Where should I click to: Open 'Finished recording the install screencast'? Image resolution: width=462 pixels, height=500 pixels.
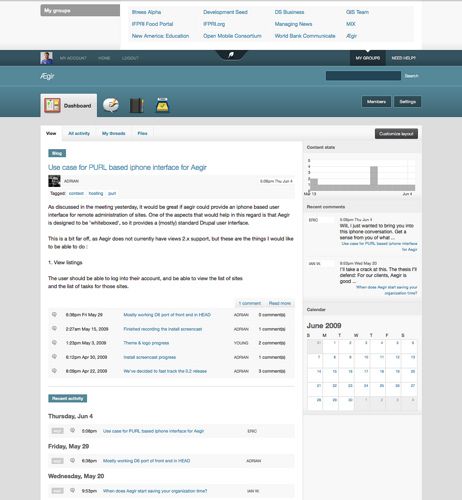point(163,329)
